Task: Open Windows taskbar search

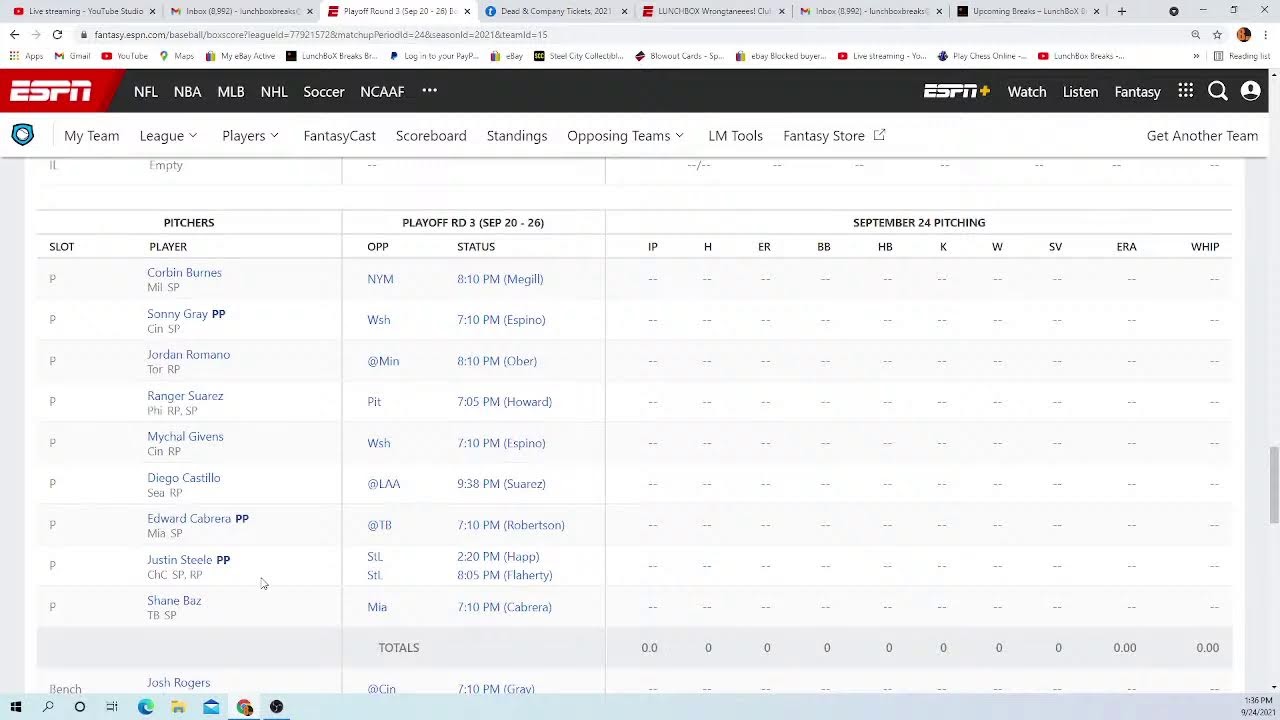Action: (x=48, y=707)
